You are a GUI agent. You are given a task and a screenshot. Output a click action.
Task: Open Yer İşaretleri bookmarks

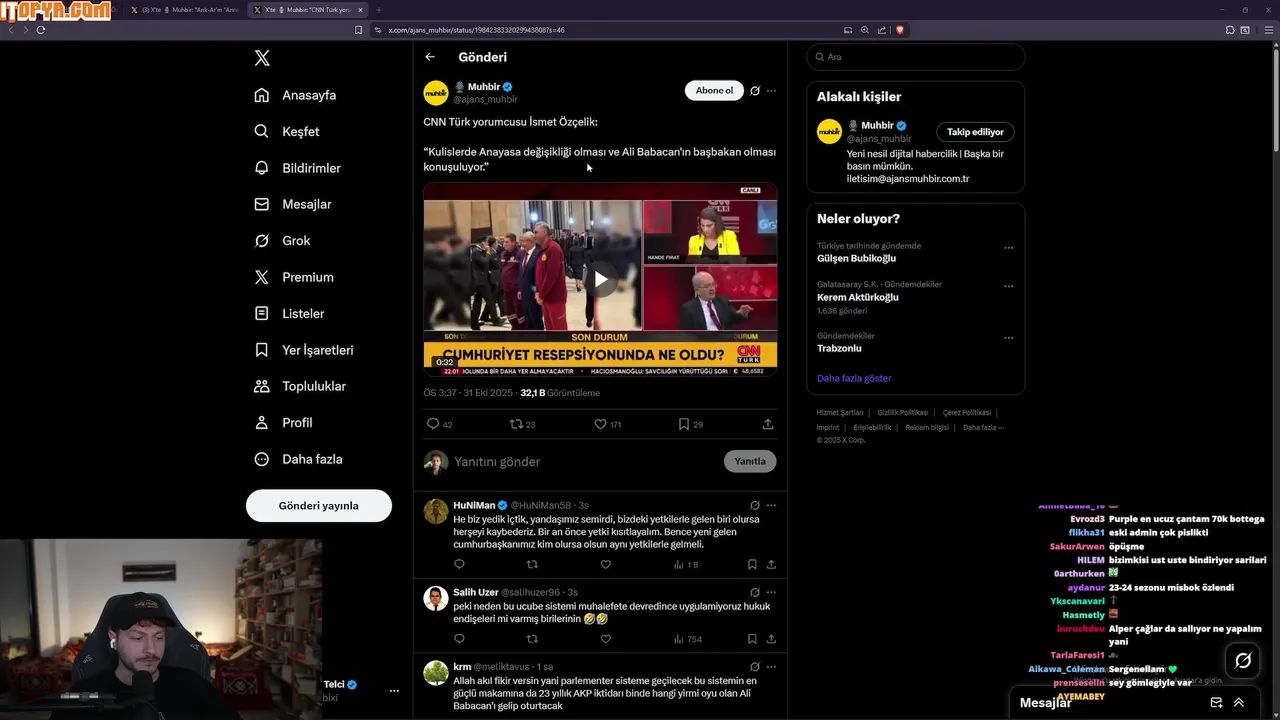304,350
